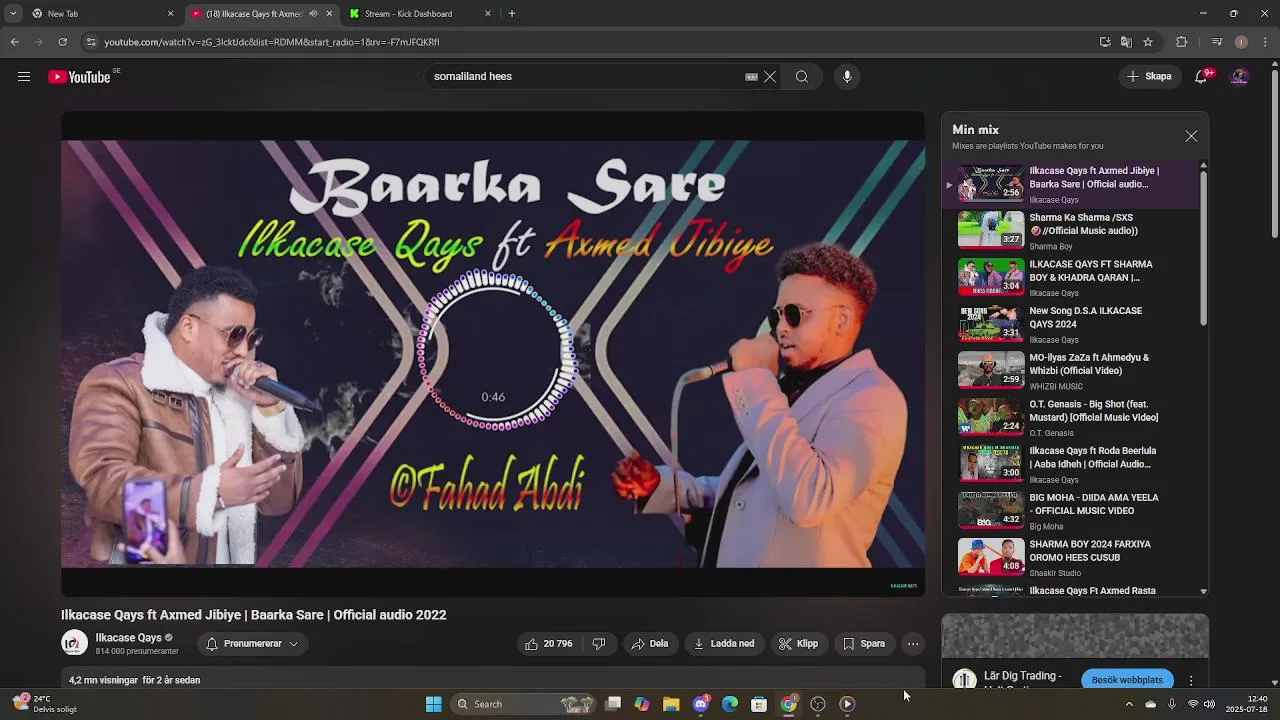The height and width of the screenshot is (720, 1280).
Task: Close the Min mix playlist panel
Action: pyautogui.click(x=1191, y=136)
